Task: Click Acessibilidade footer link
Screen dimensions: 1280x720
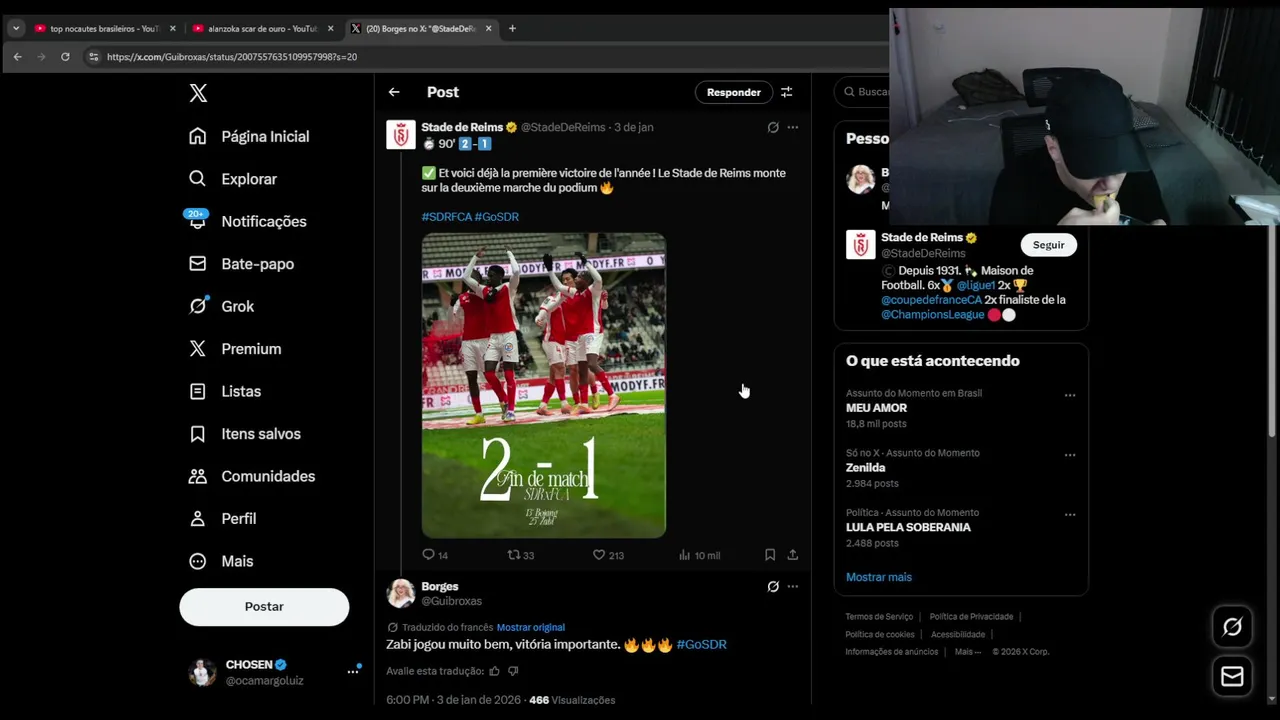Action: pos(958,635)
